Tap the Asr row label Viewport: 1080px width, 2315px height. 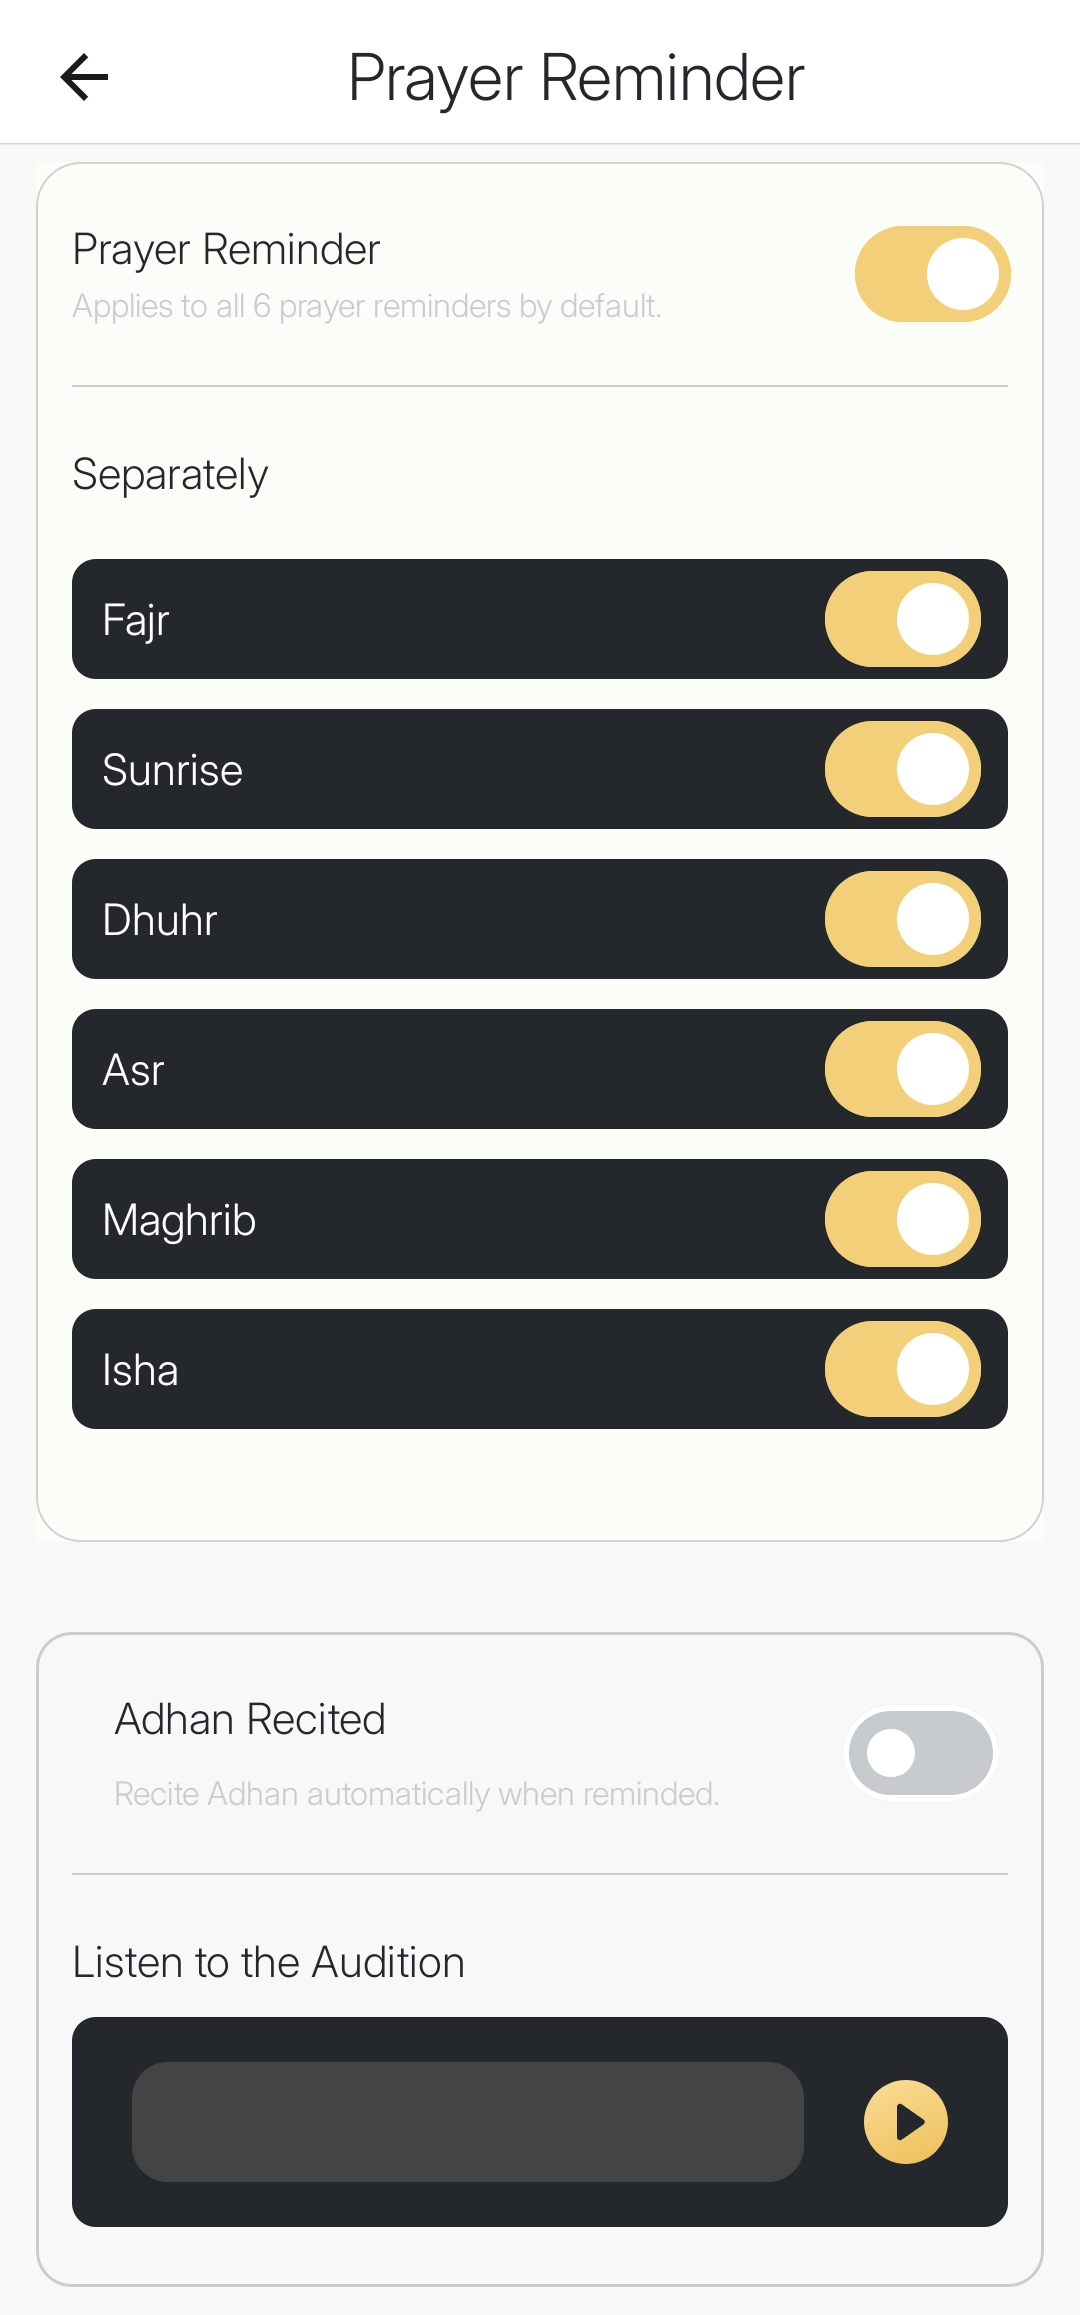(133, 1070)
